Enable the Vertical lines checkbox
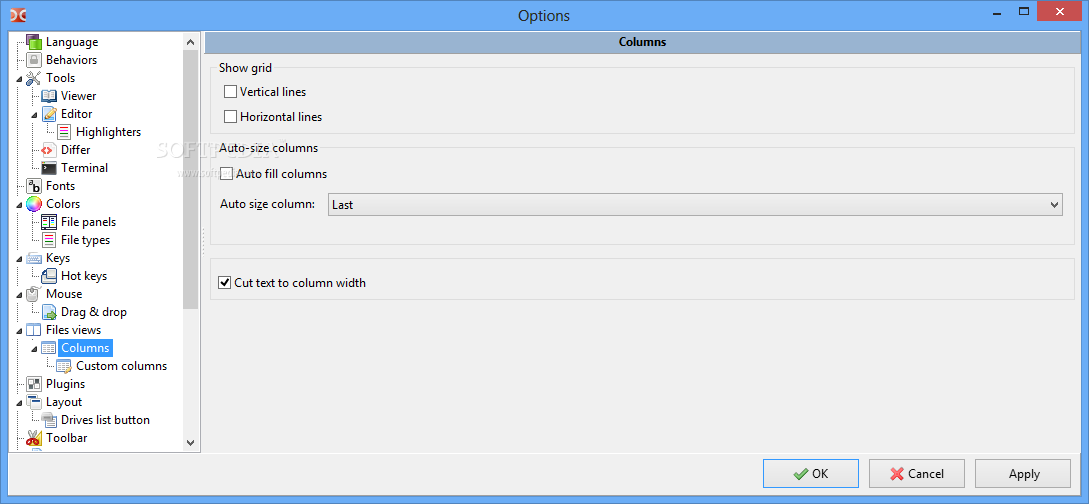Screen dimensions: 1089x504 click(x=231, y=92)
